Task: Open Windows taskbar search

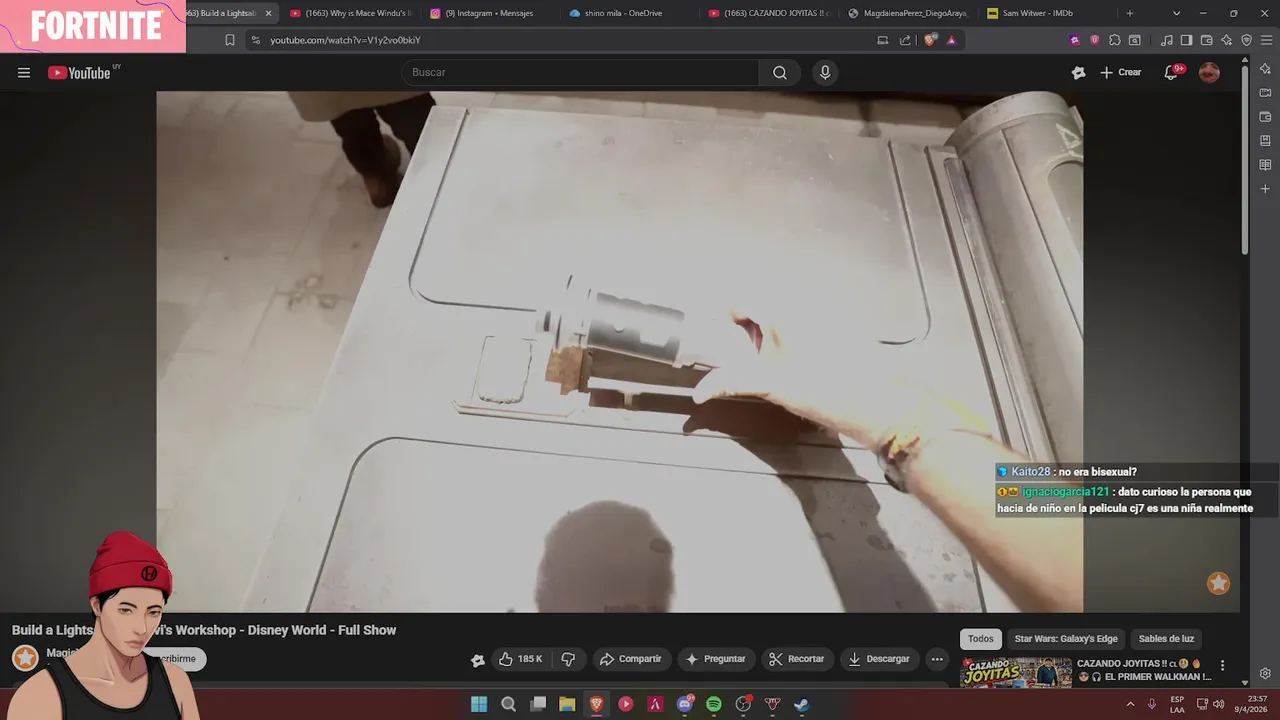Action: point(508,704)
